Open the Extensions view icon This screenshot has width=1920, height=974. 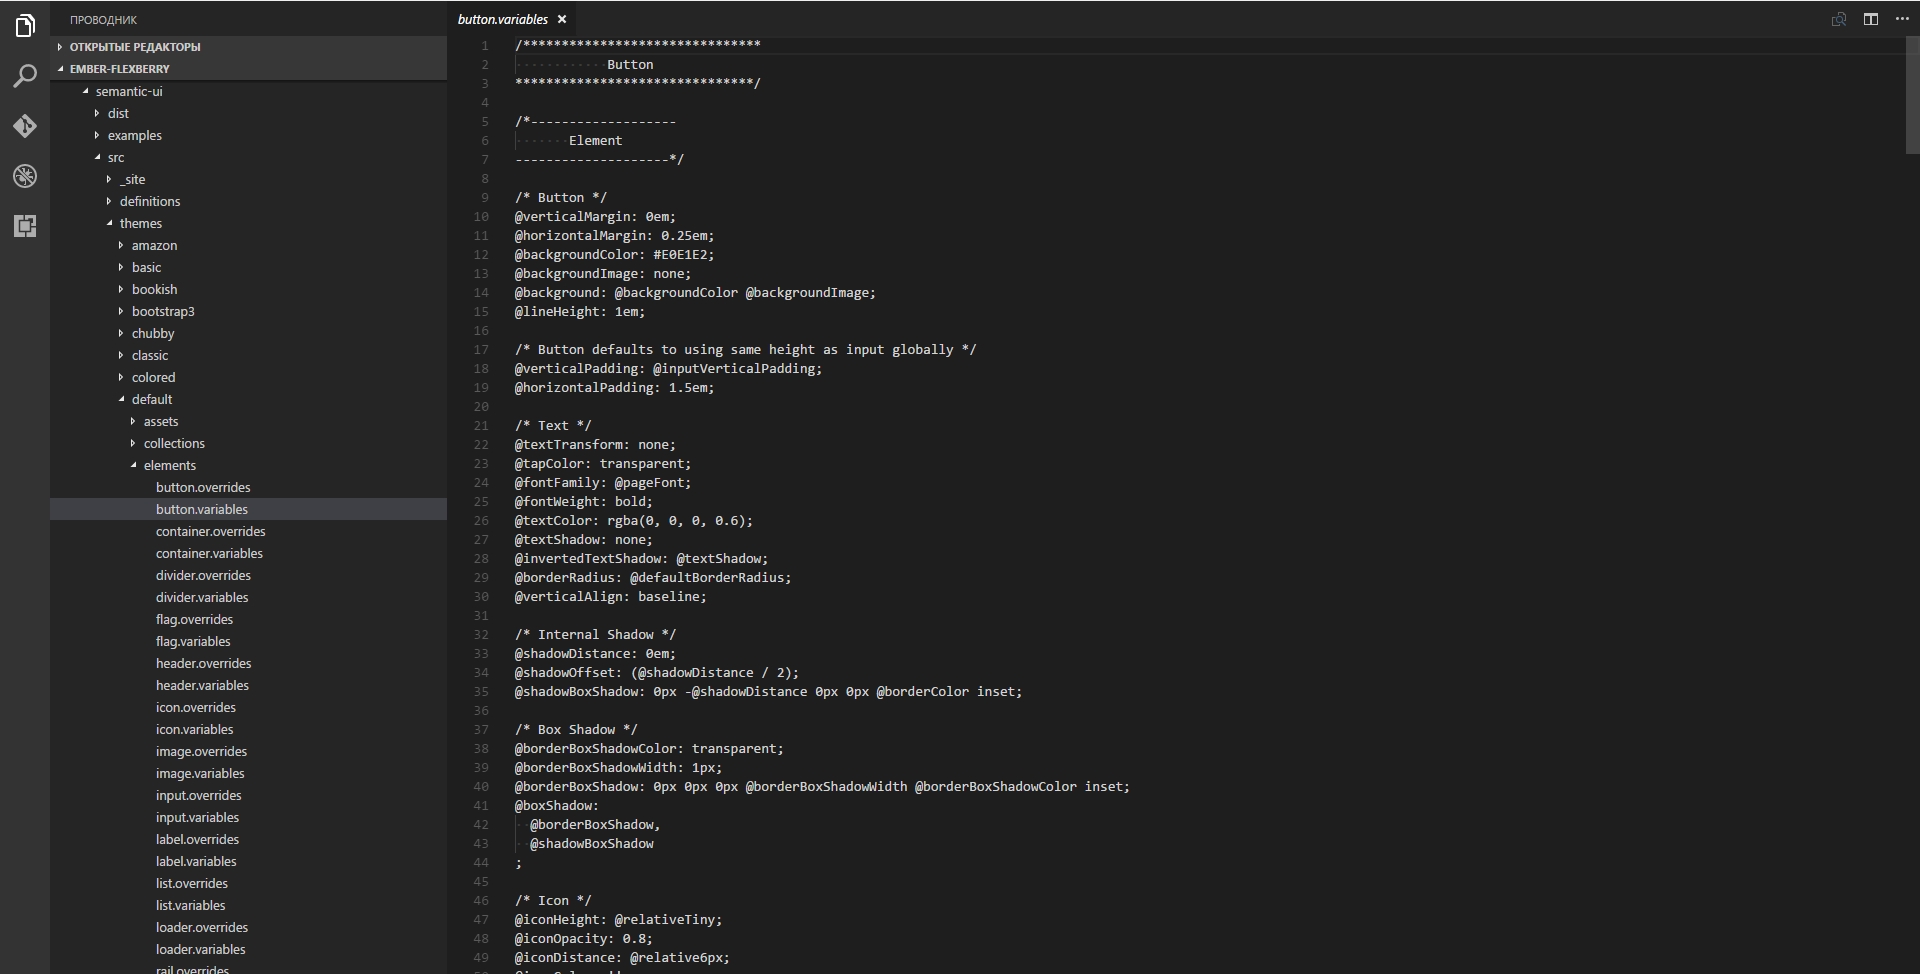coord(25,226)
